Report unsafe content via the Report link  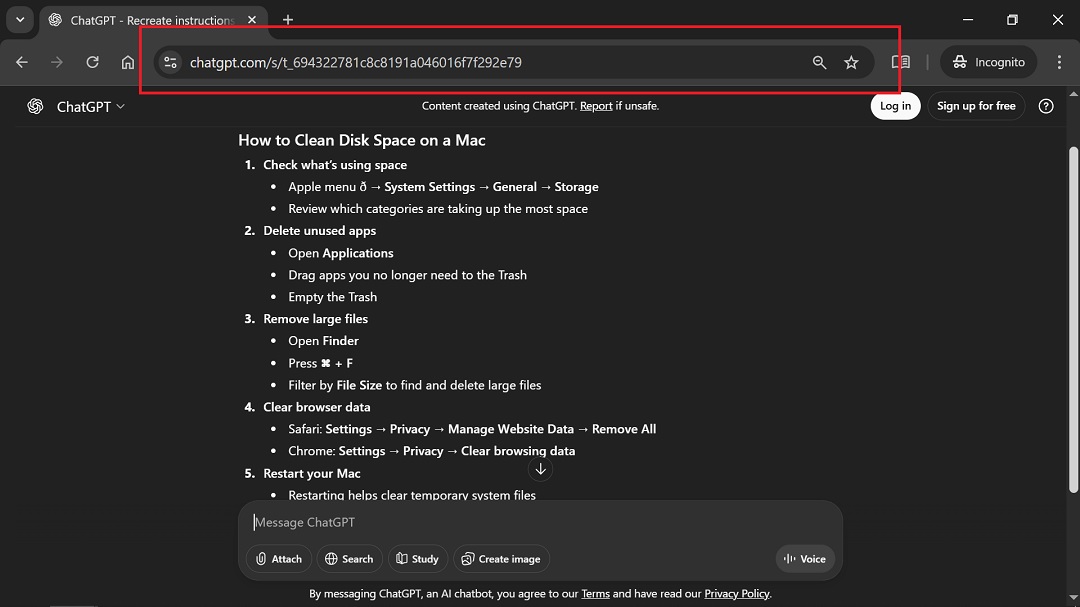pos(595,105)
